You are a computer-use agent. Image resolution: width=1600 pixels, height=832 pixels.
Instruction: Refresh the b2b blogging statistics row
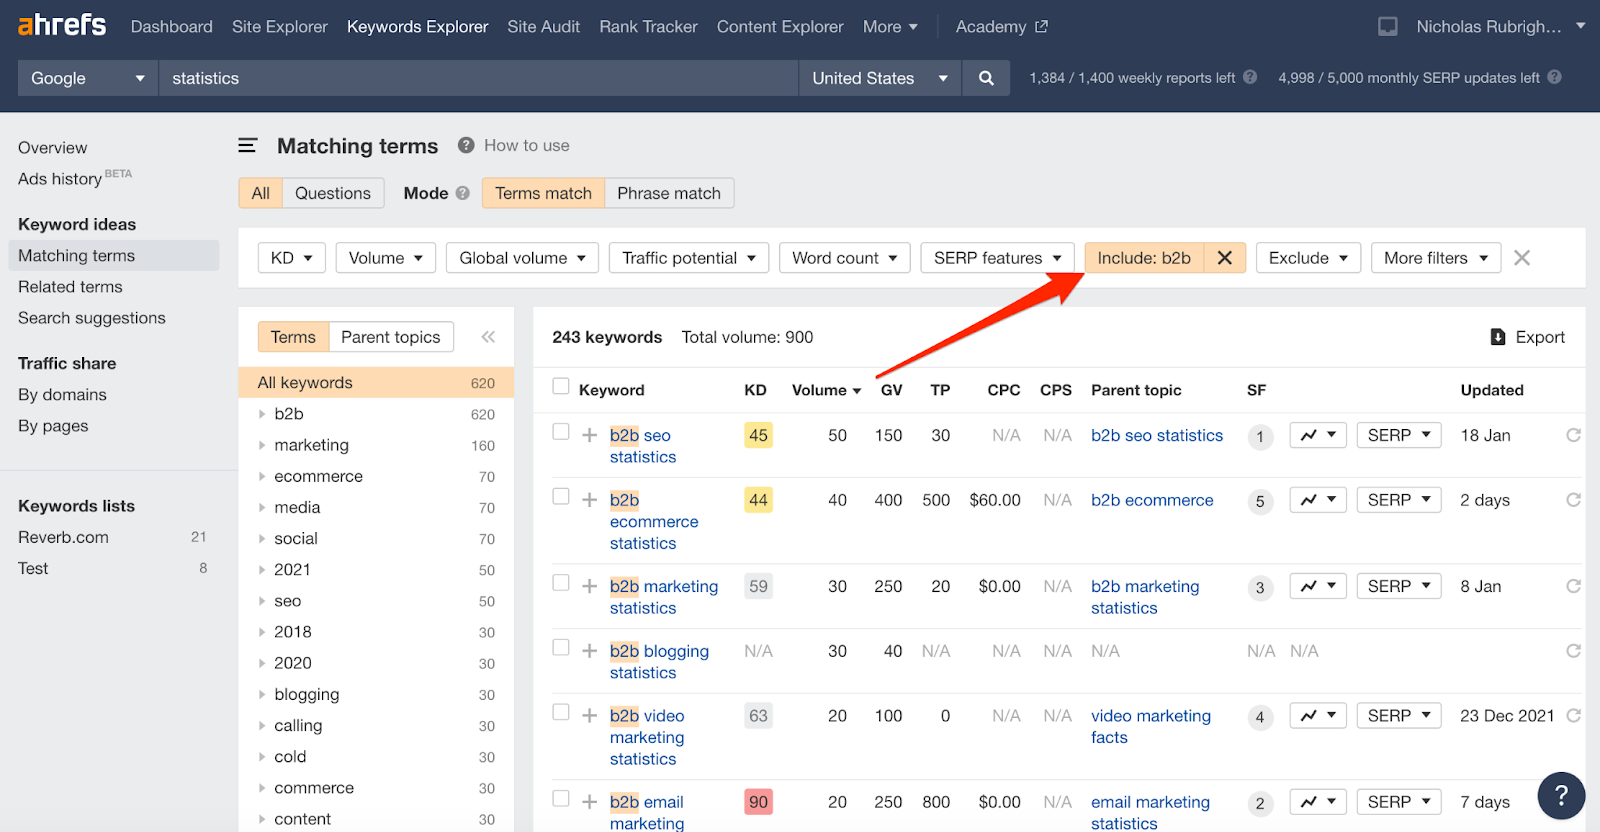[x=1573, y=651]
